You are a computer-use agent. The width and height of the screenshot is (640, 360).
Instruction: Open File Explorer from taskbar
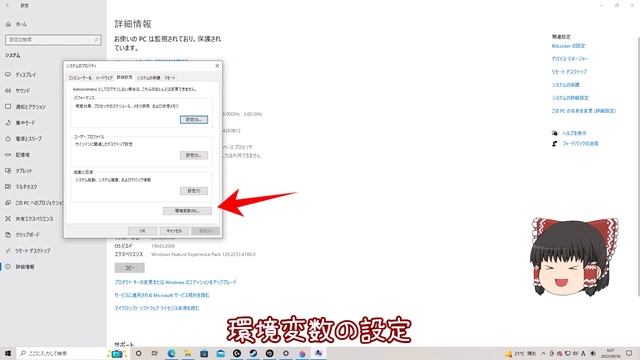click(187, 353)
